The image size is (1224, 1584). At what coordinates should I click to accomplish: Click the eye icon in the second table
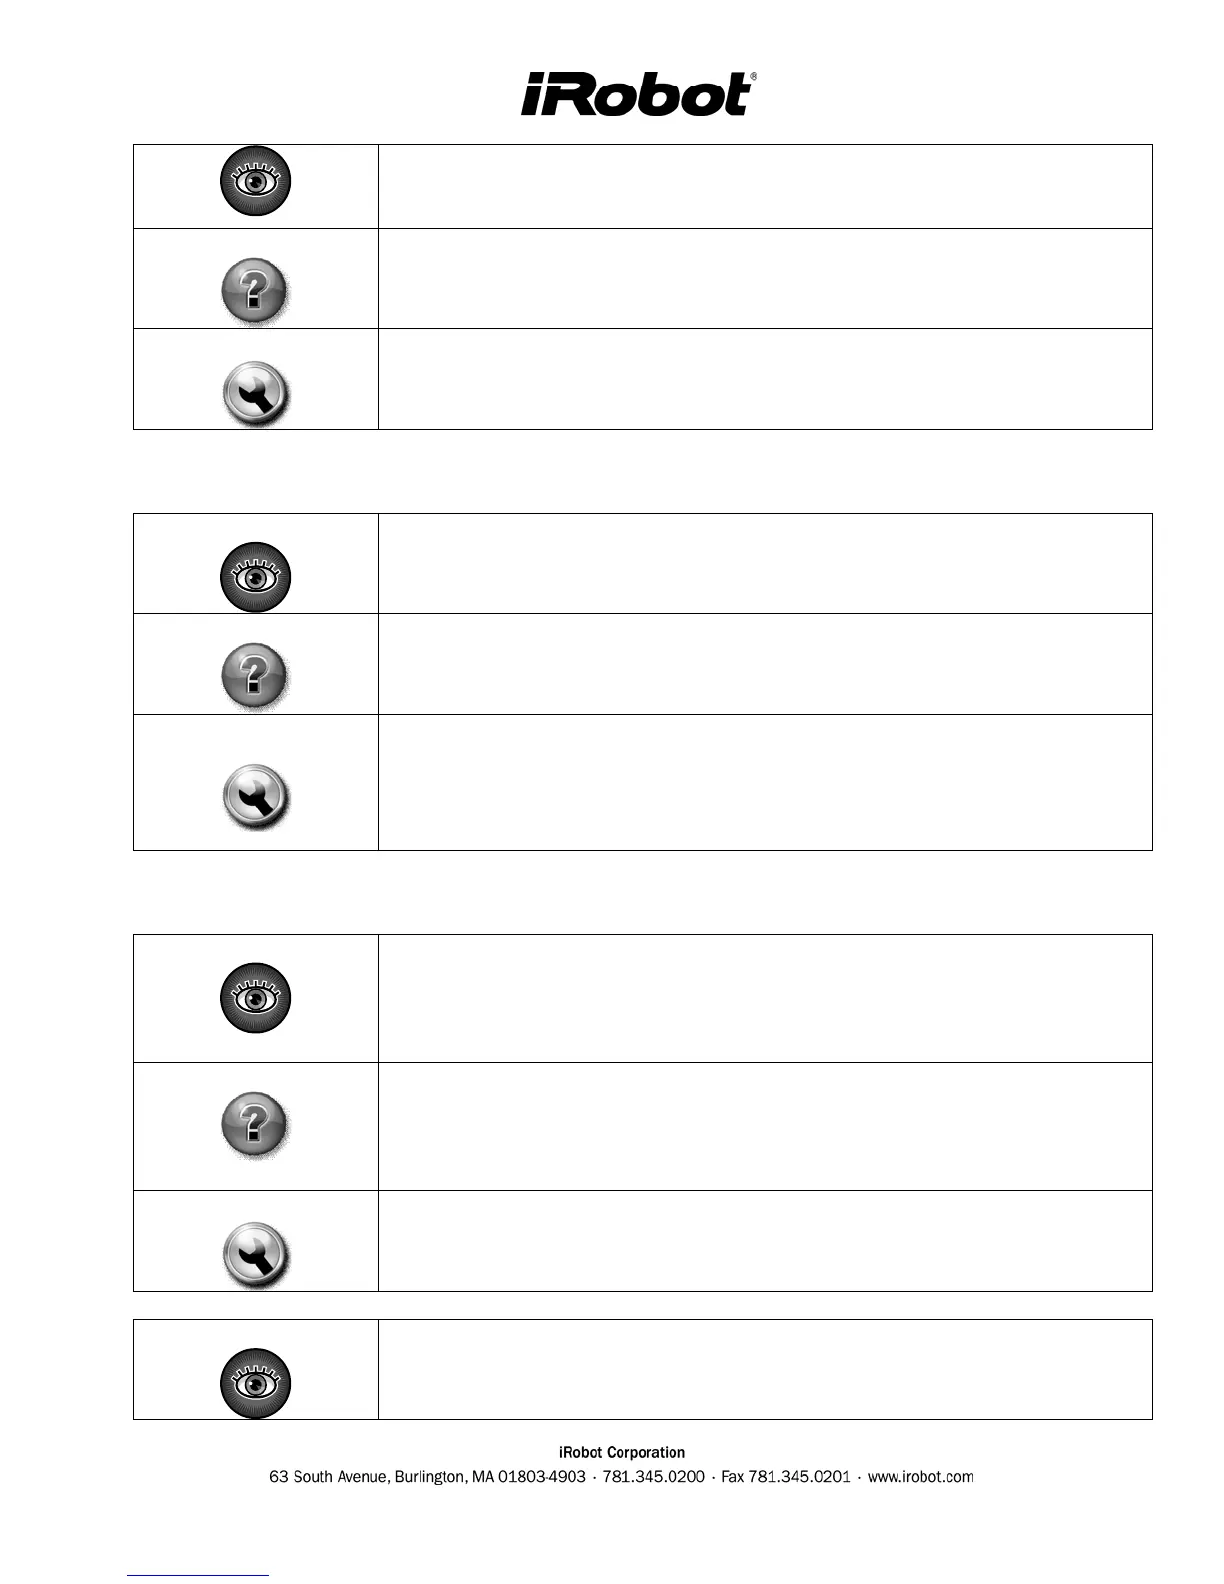pyautogui.click(x=255, y=577)
